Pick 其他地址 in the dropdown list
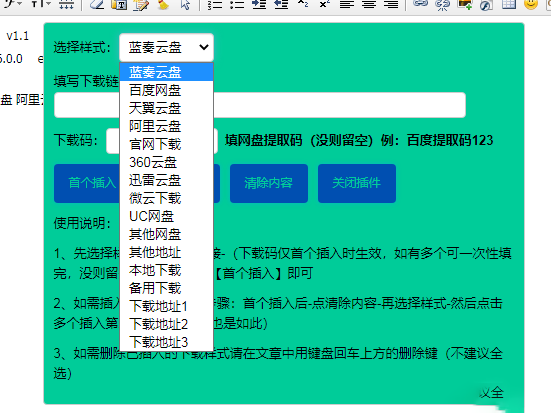 pos(166,252)
